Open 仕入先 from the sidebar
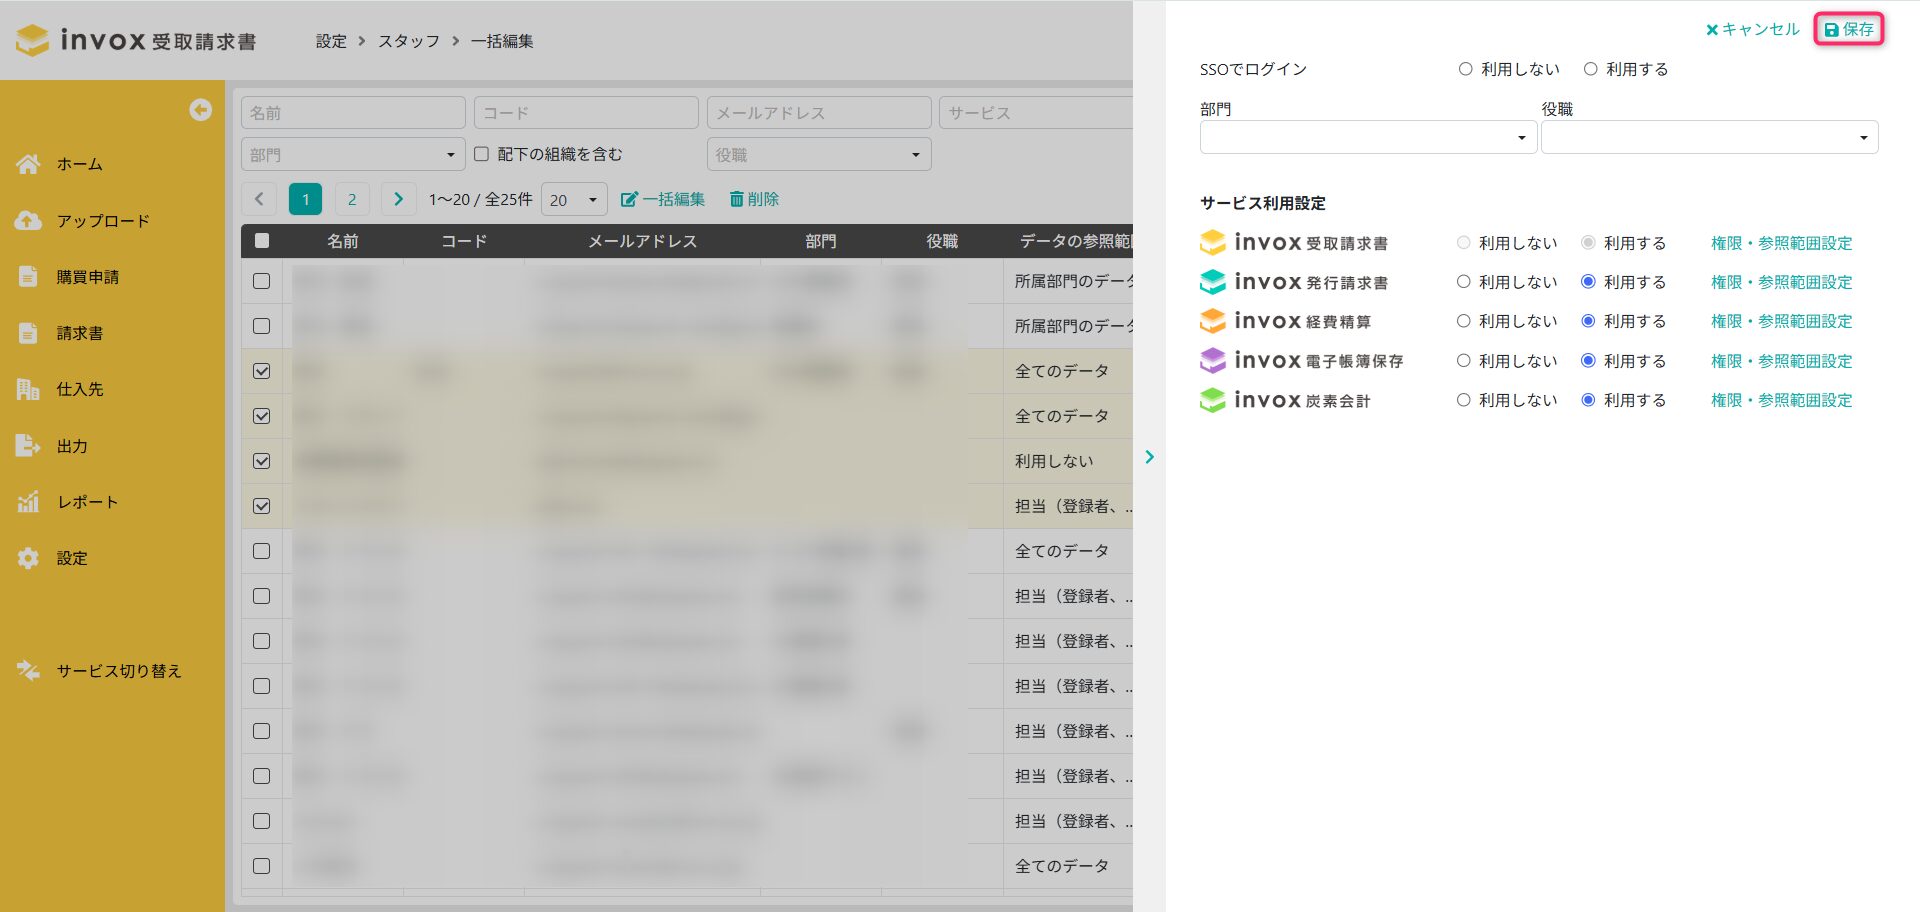The width and height of the screenshot is (1920, 912). [80, 389]
